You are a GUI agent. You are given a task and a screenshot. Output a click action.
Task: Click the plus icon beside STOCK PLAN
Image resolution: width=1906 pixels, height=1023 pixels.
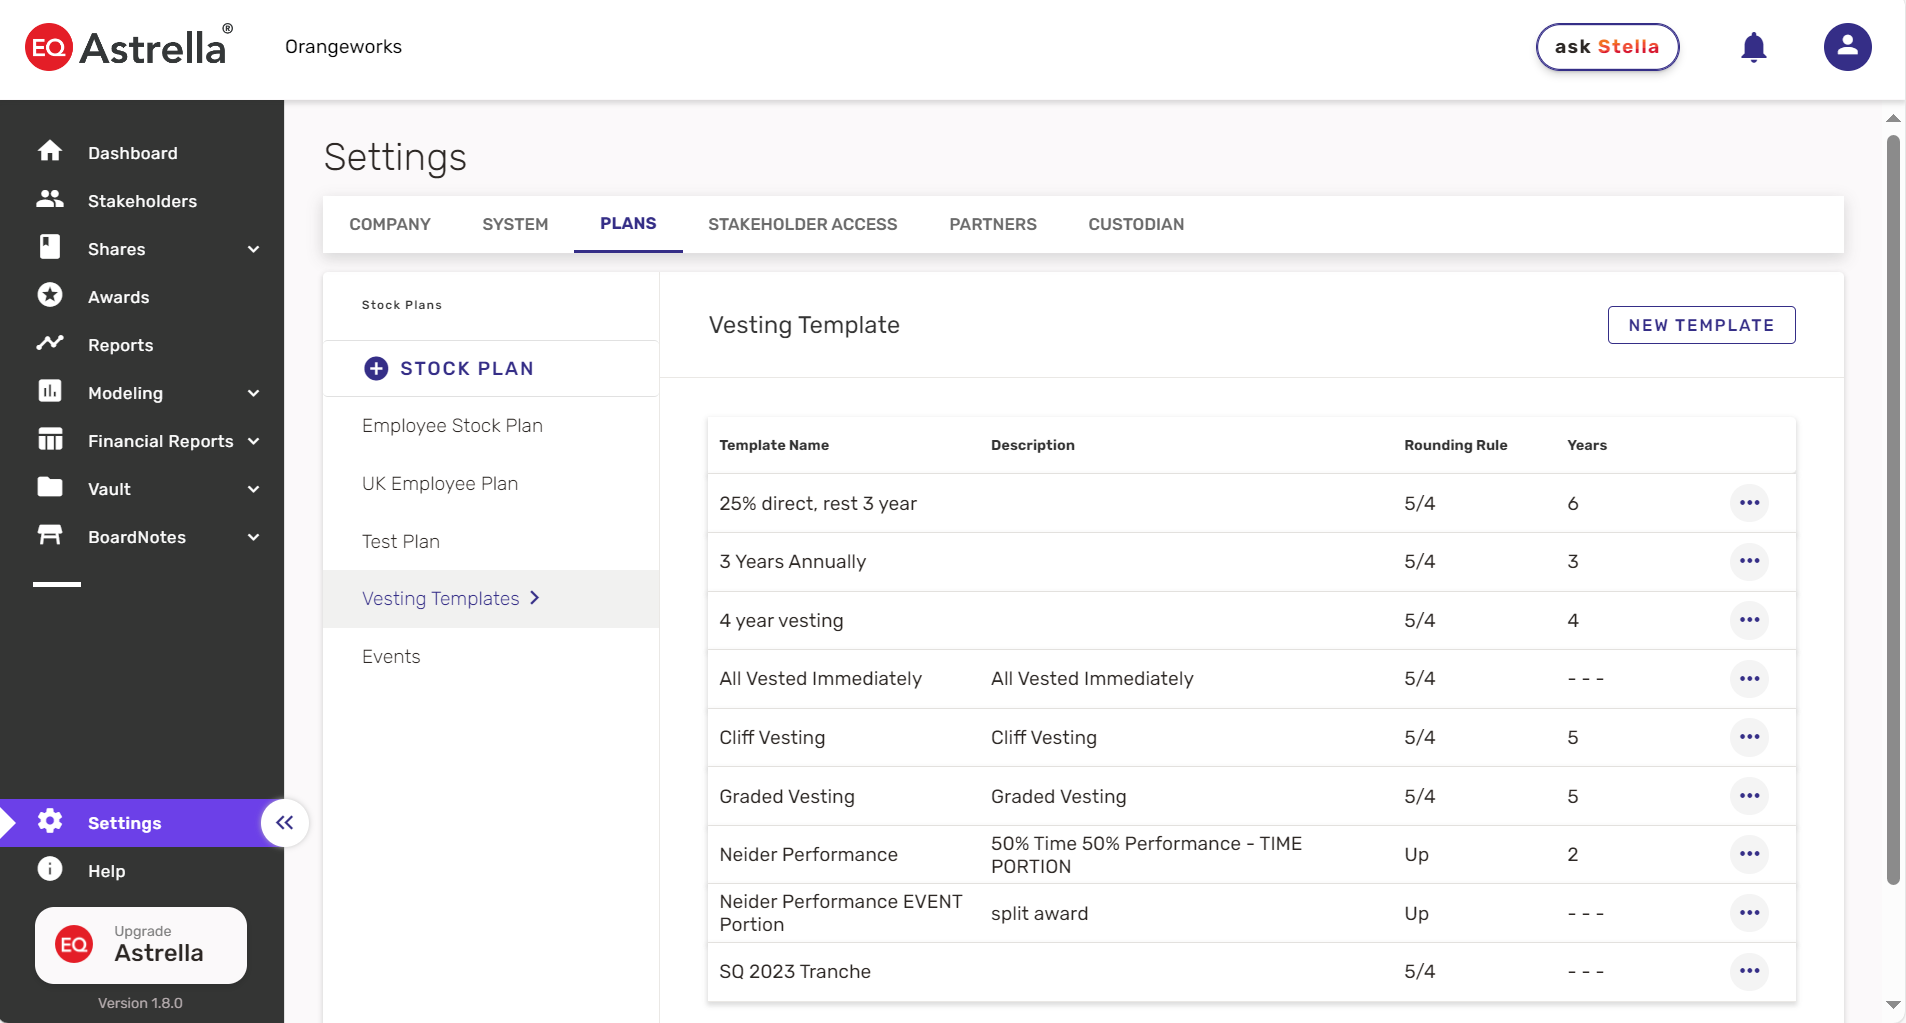pyautogui.click(x=376, y=368)
